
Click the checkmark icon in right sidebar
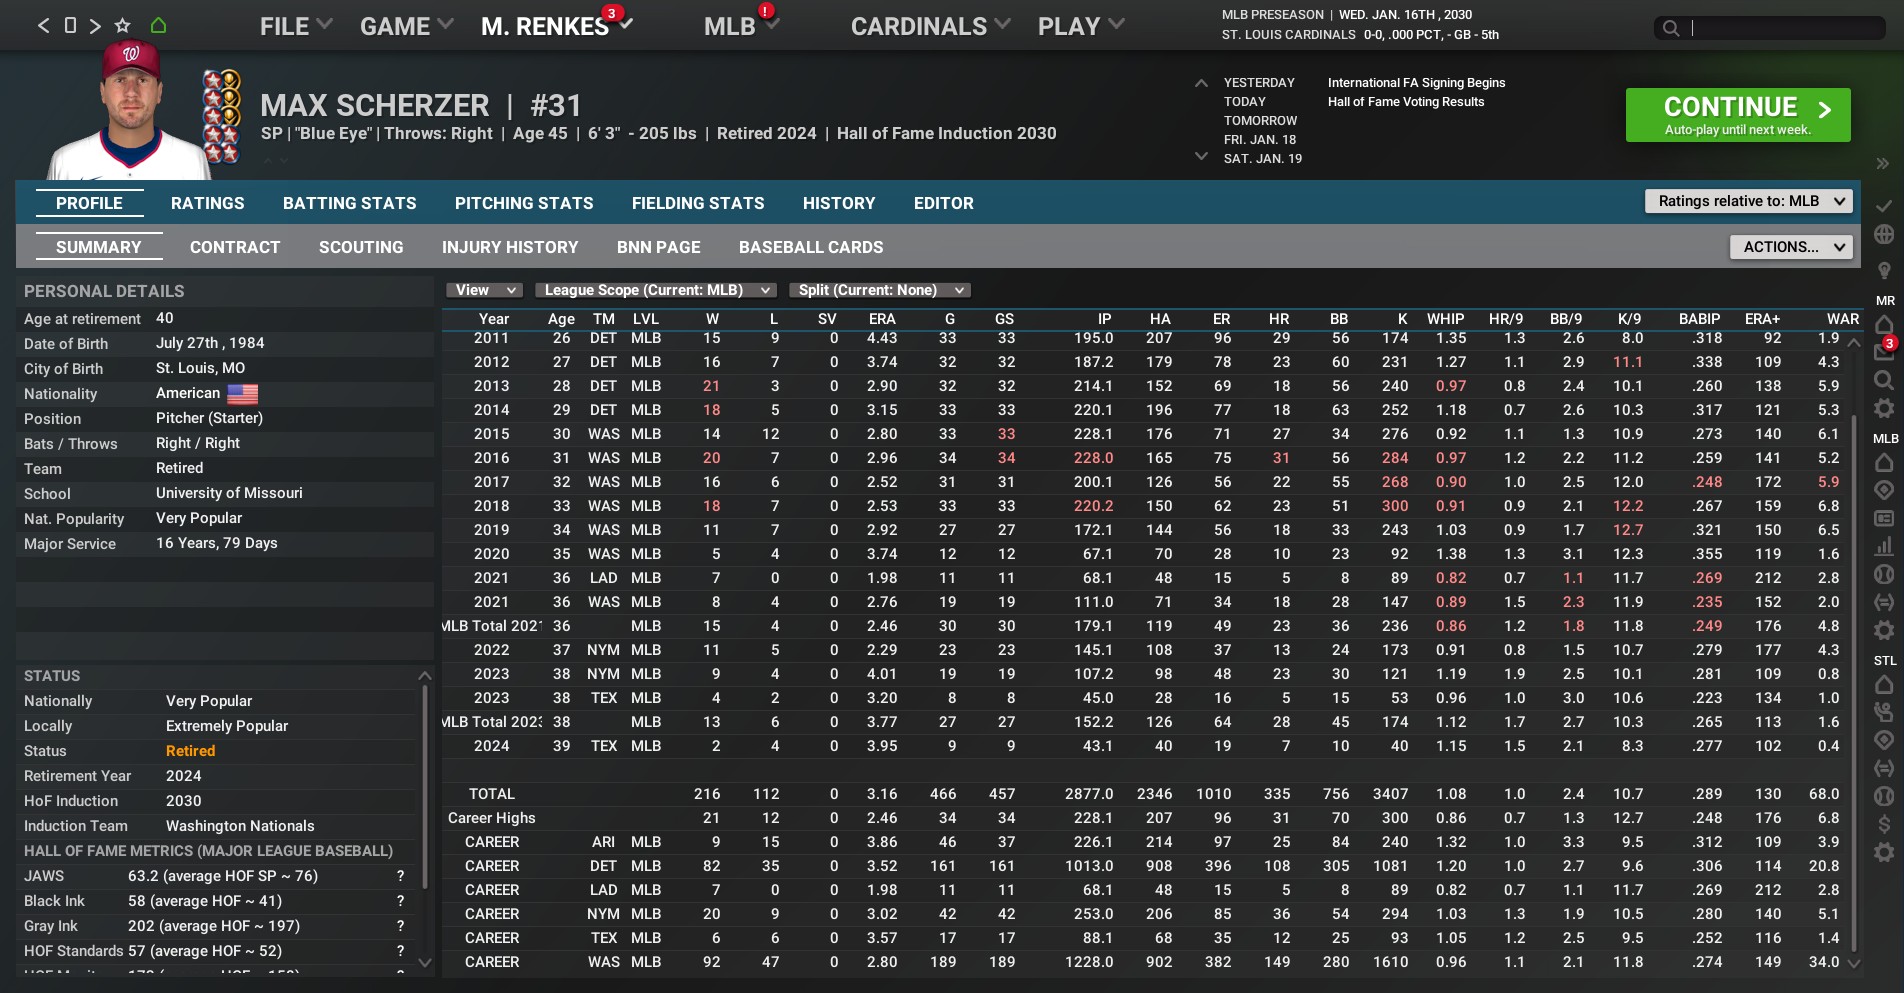1884,206
